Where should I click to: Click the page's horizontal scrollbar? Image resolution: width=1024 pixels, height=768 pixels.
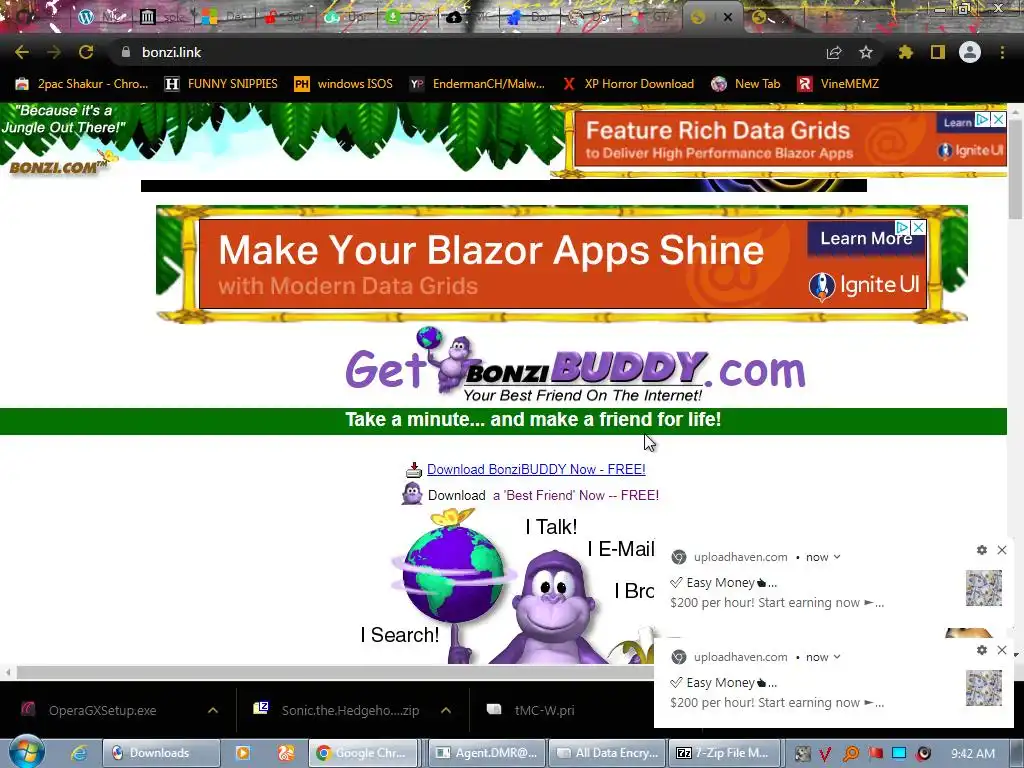pos(333,672)
